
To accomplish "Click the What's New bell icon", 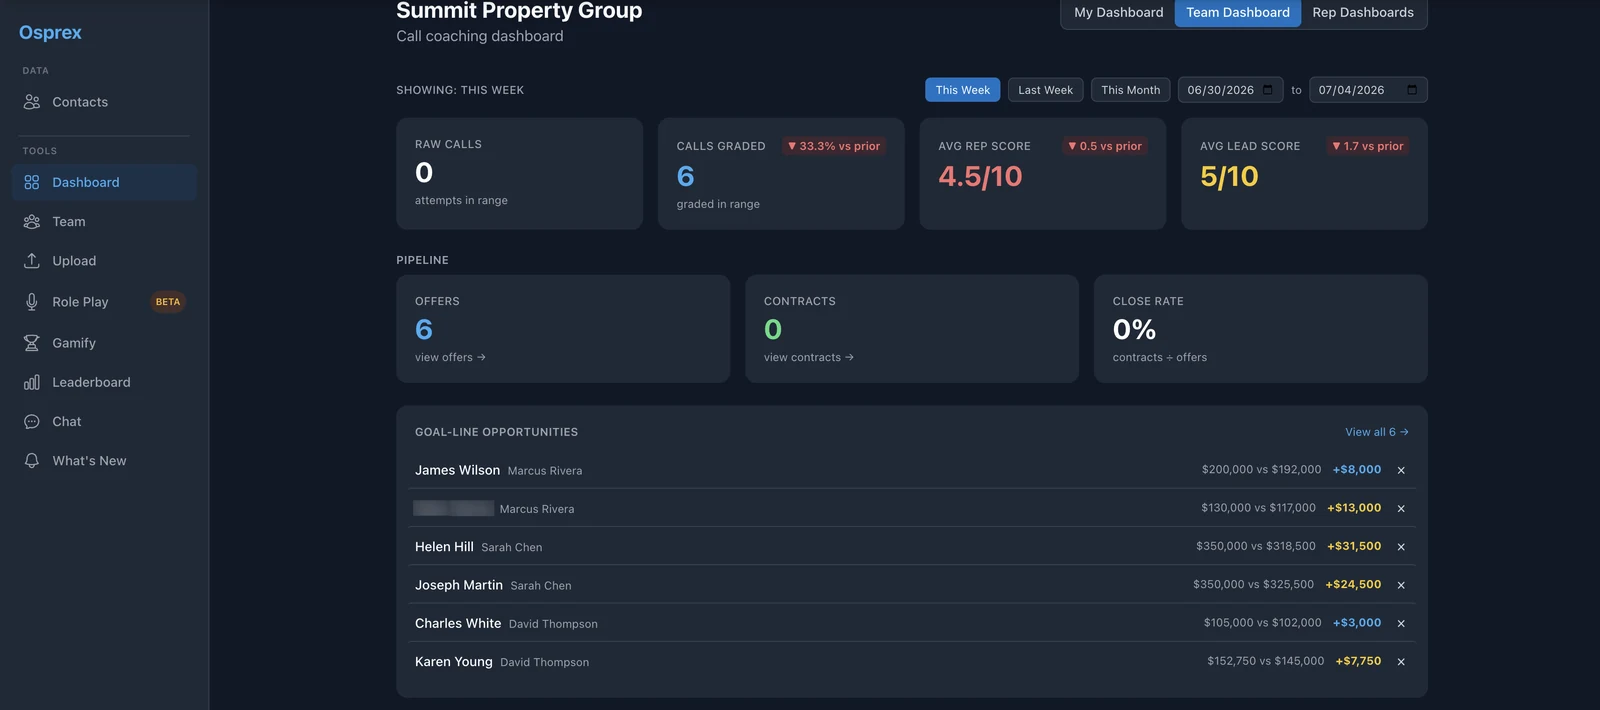I will click(32, 461).
